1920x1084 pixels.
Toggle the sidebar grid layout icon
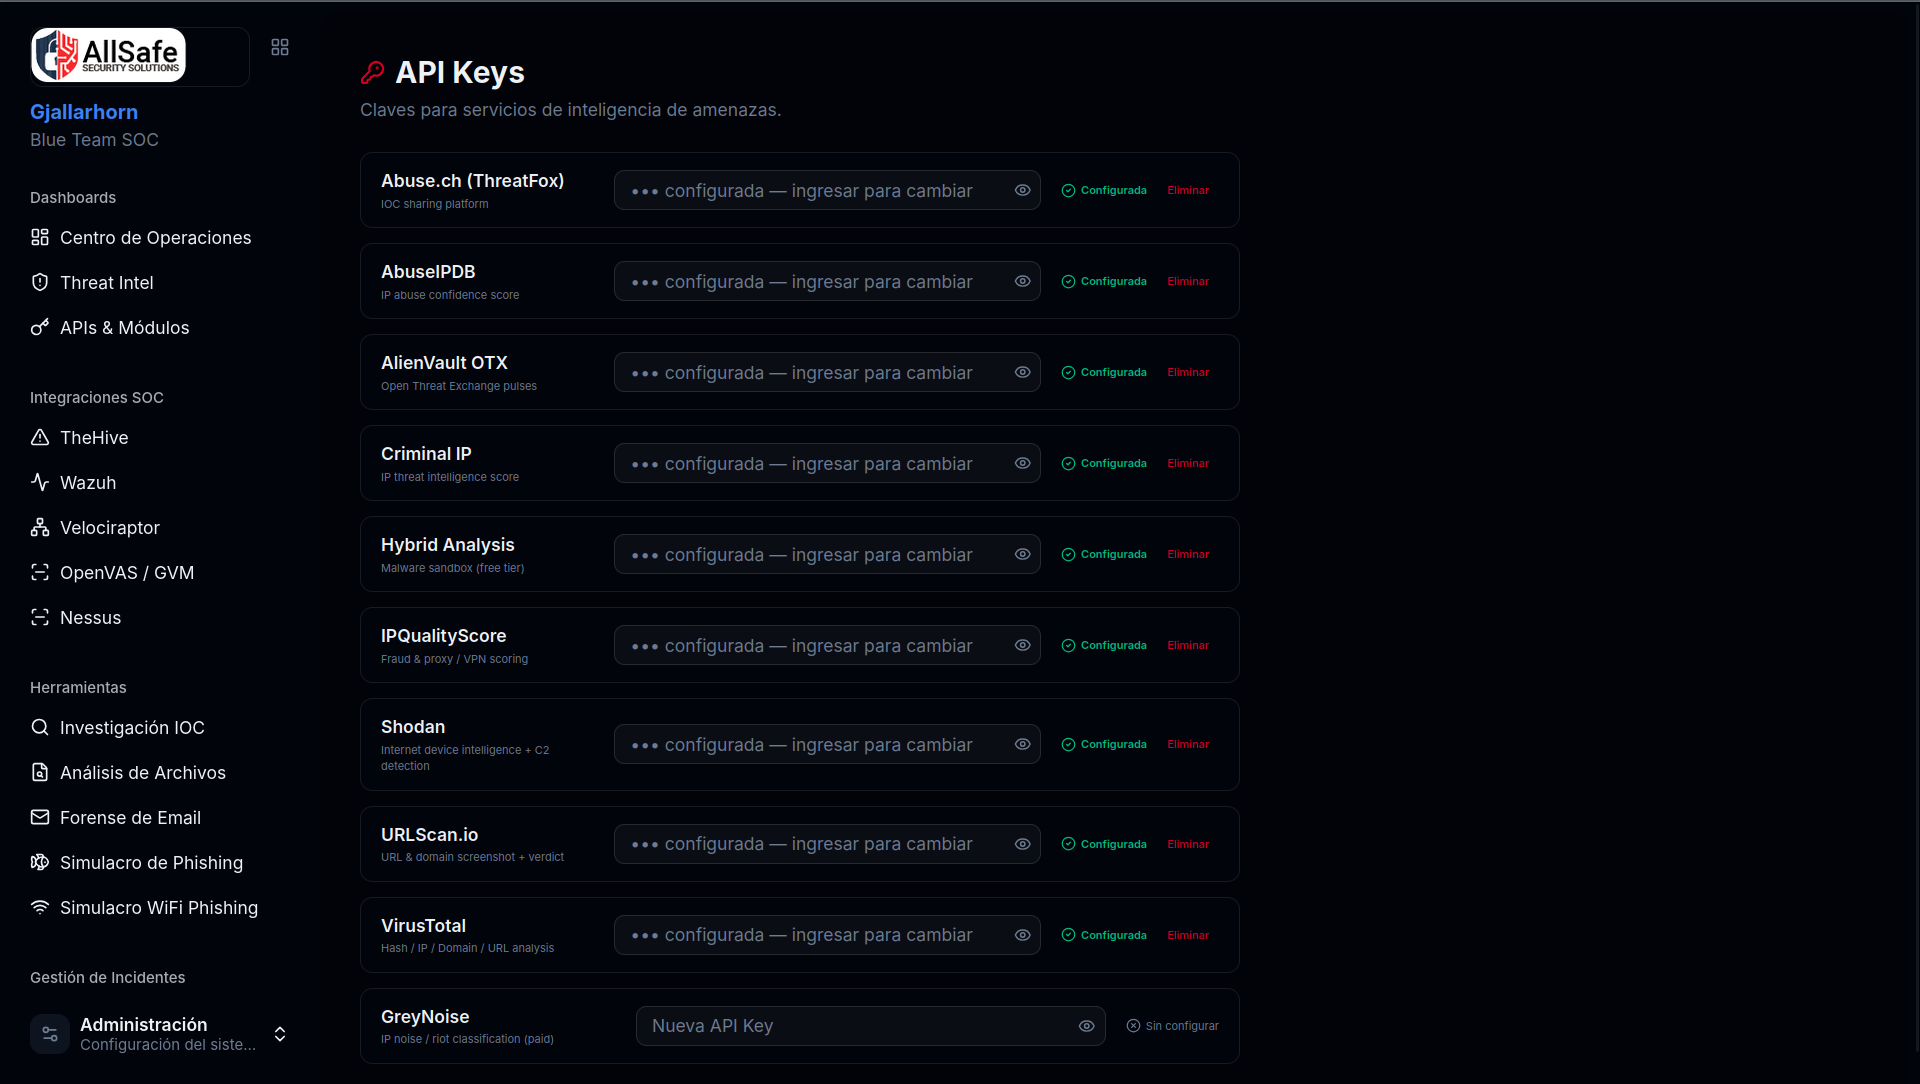pyautogui.click(x=280, y=47)
